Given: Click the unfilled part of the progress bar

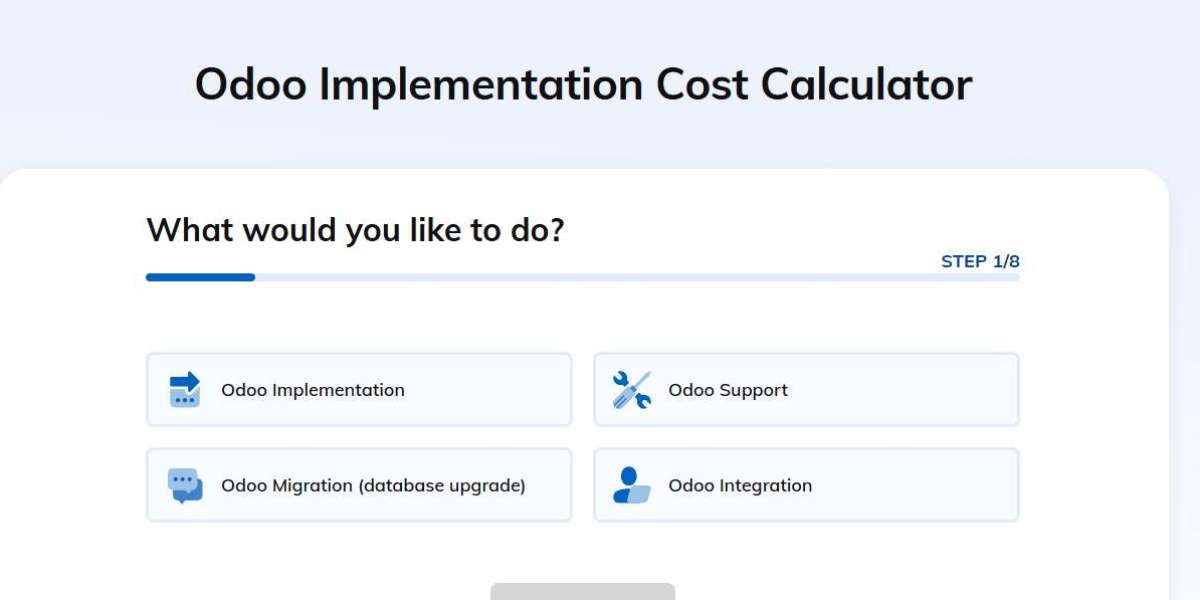Looking at the screenshot, I should pos(637,277).
